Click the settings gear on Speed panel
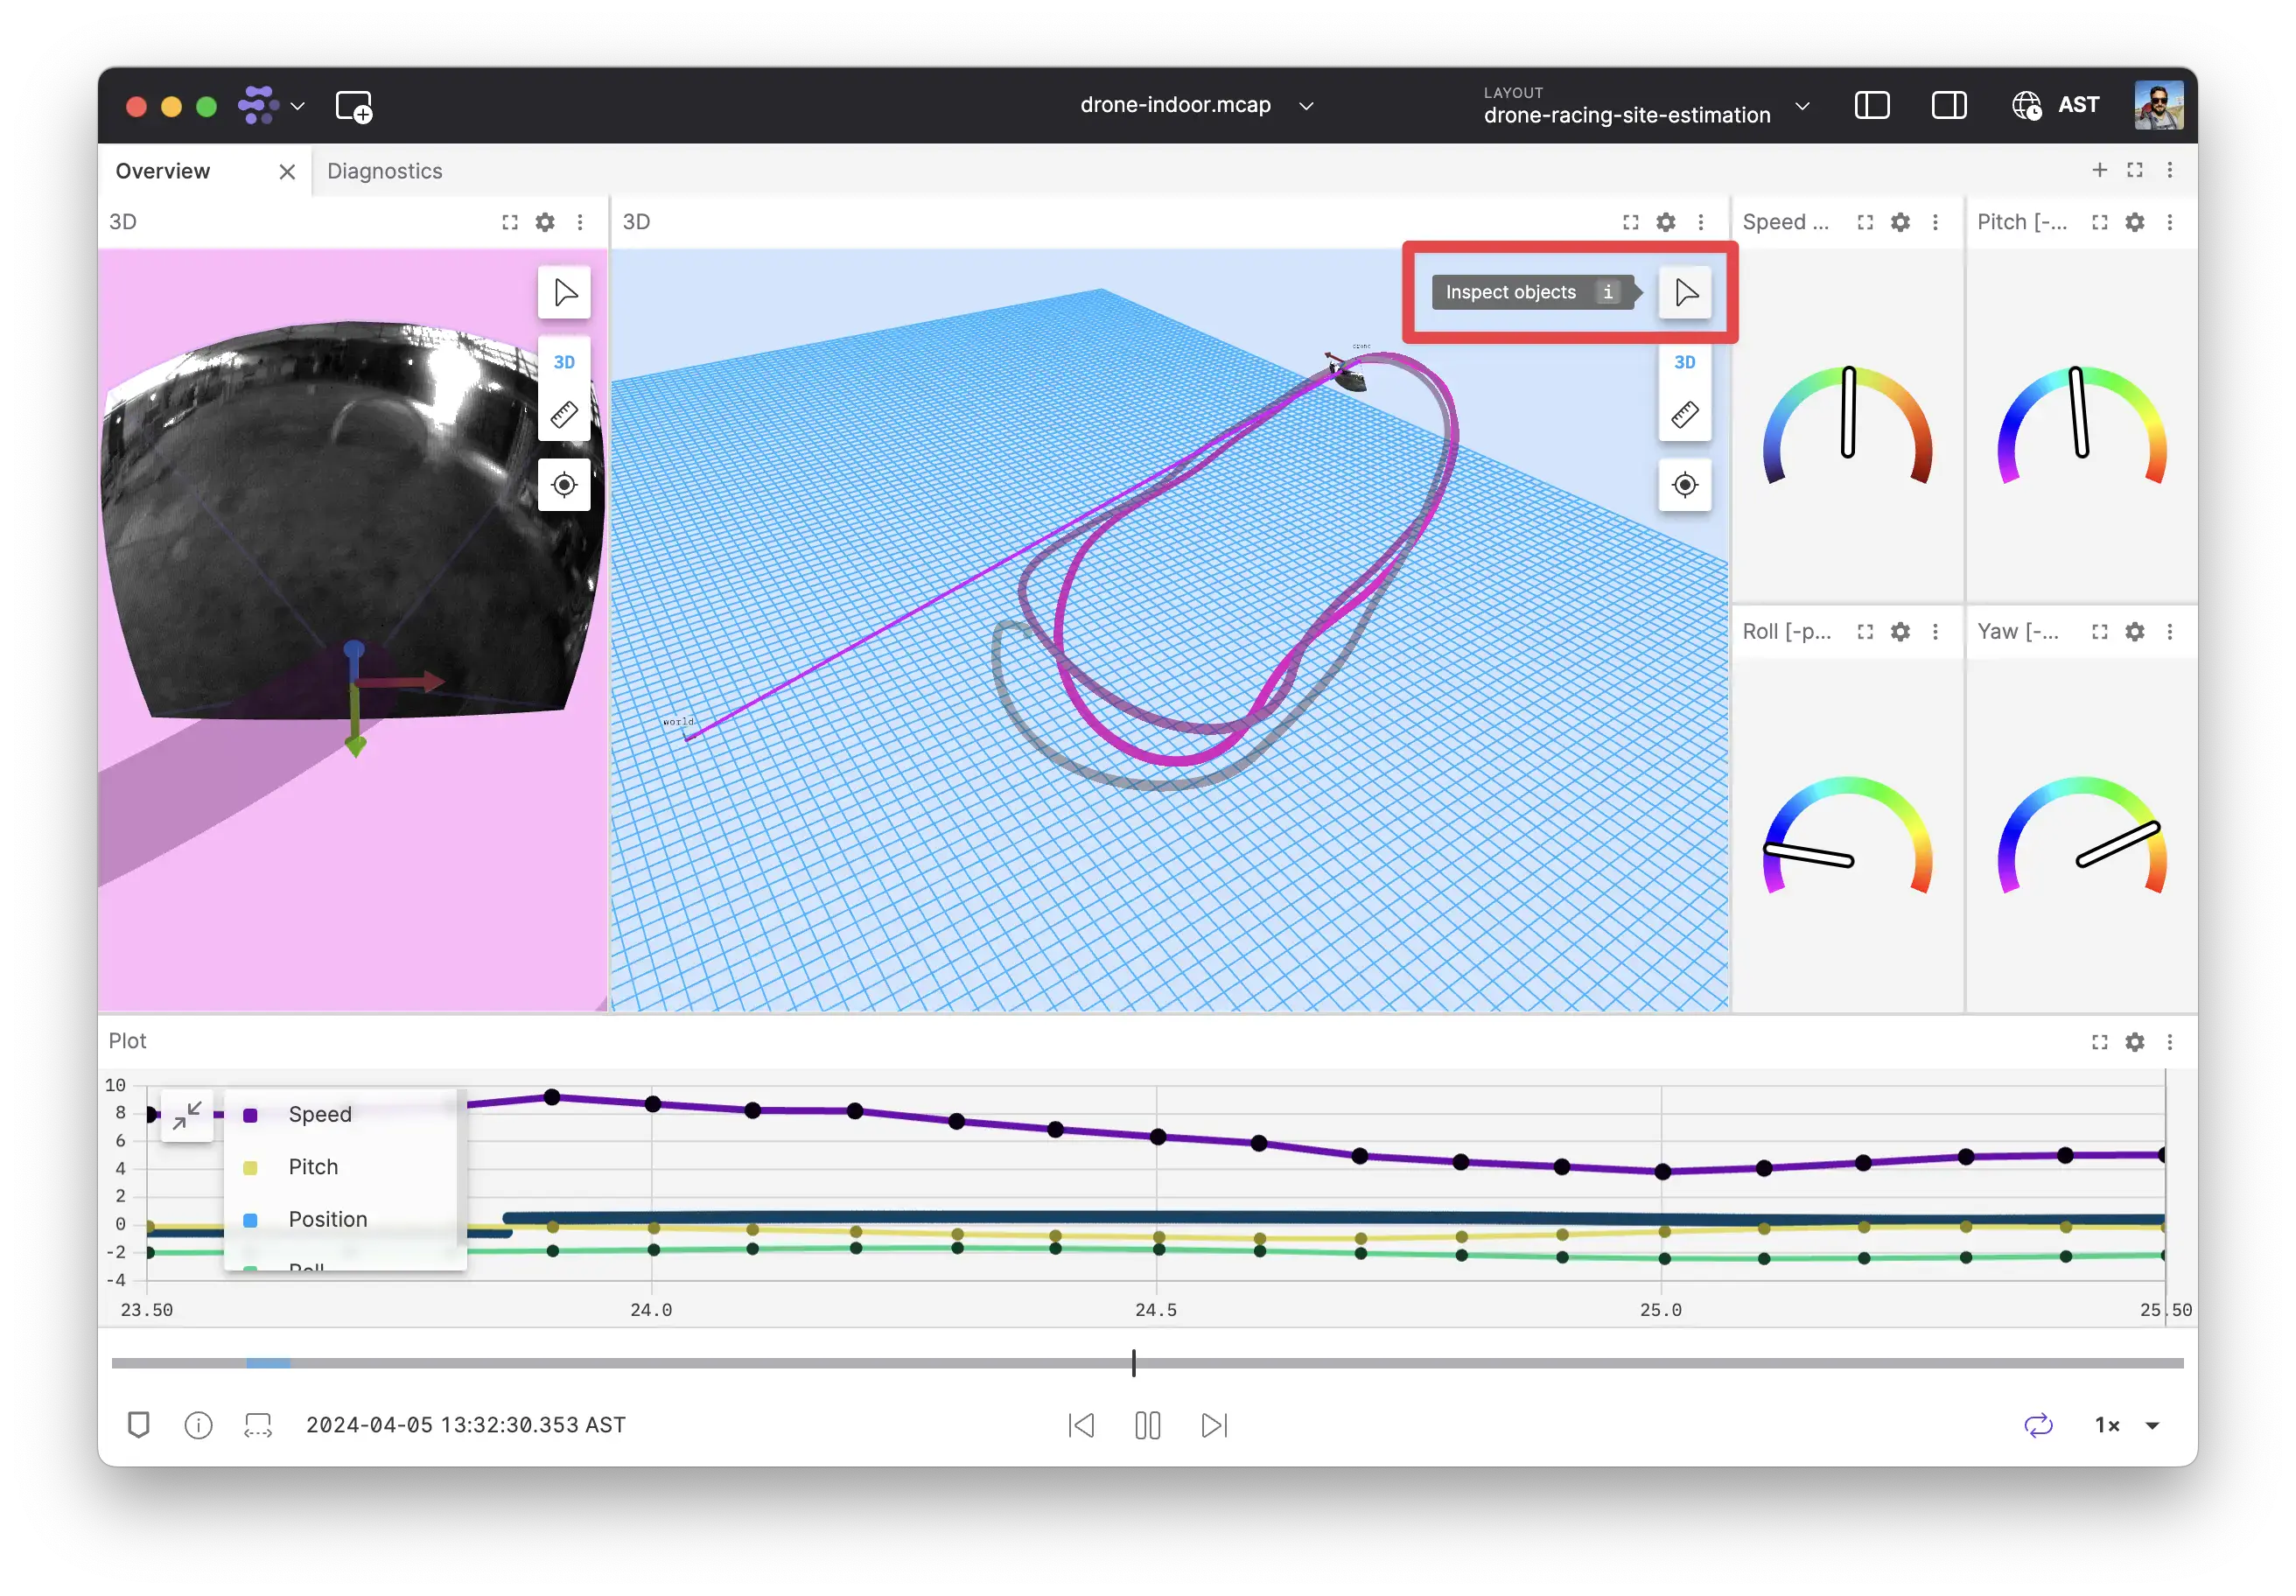 tap(1901, 221)
